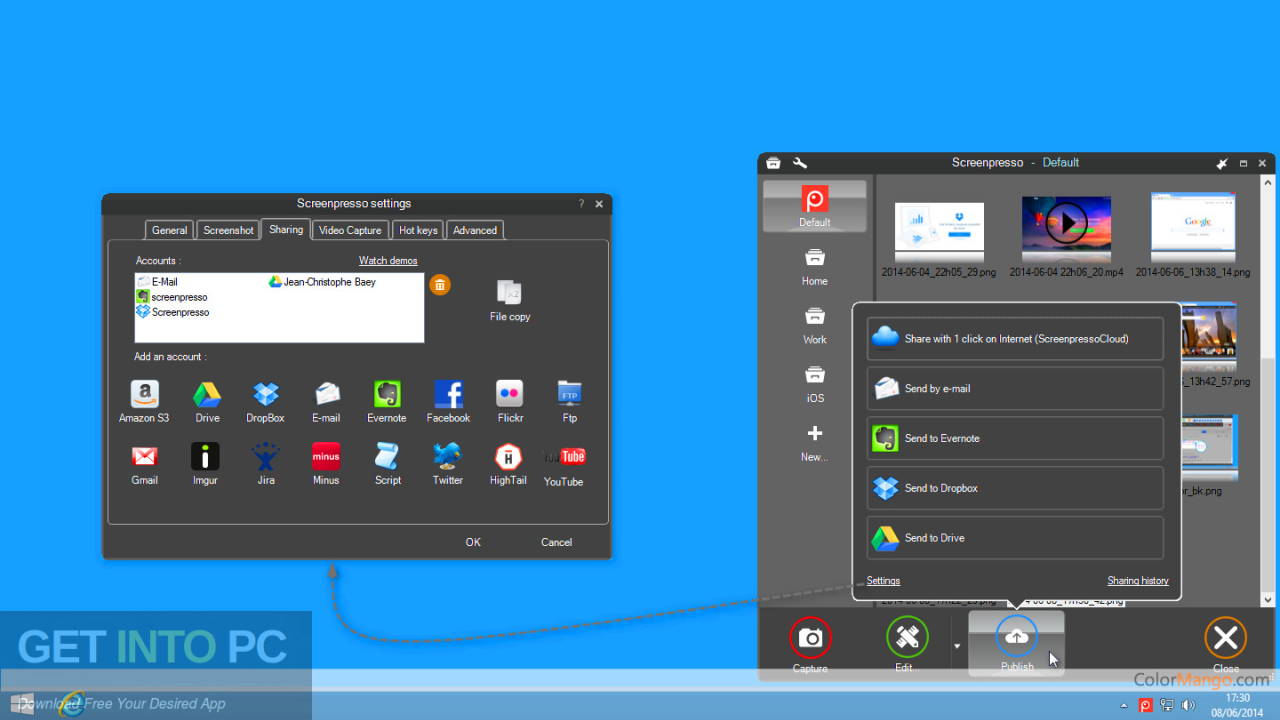The width and height of the screenshot is (1280, 720).
Task: Click the Publish cloud button
Action: (1016, 642)
